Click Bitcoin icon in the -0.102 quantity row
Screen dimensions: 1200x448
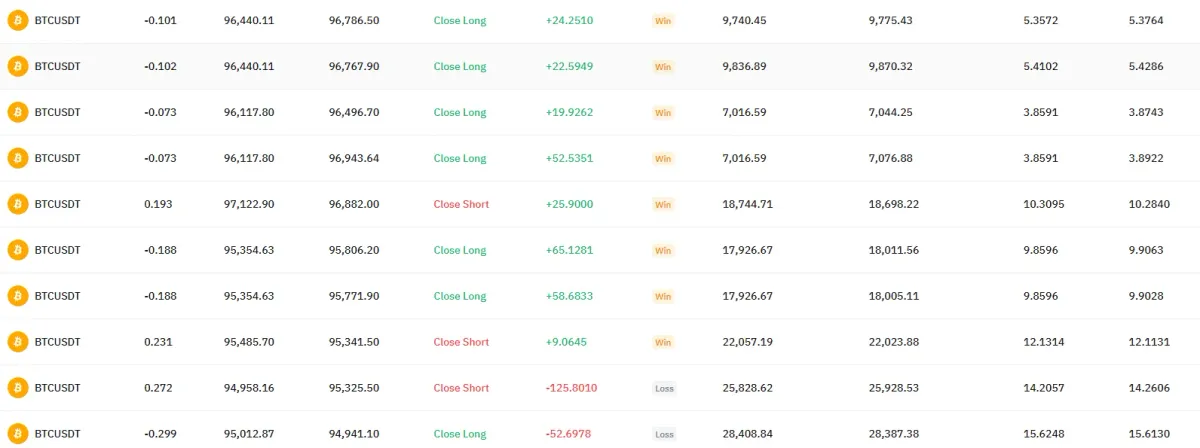17,66
